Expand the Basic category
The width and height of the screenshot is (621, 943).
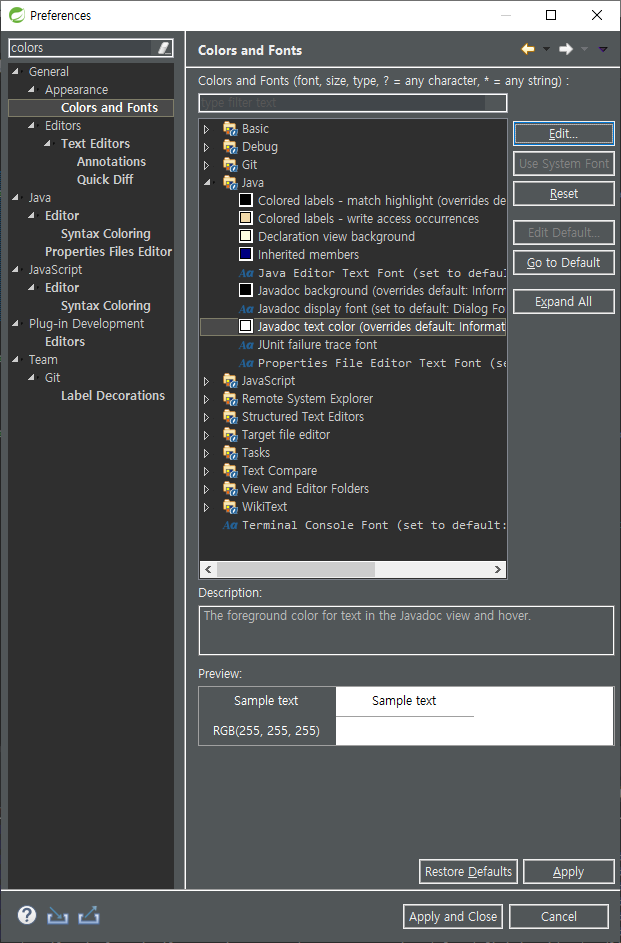pos(207,129)
